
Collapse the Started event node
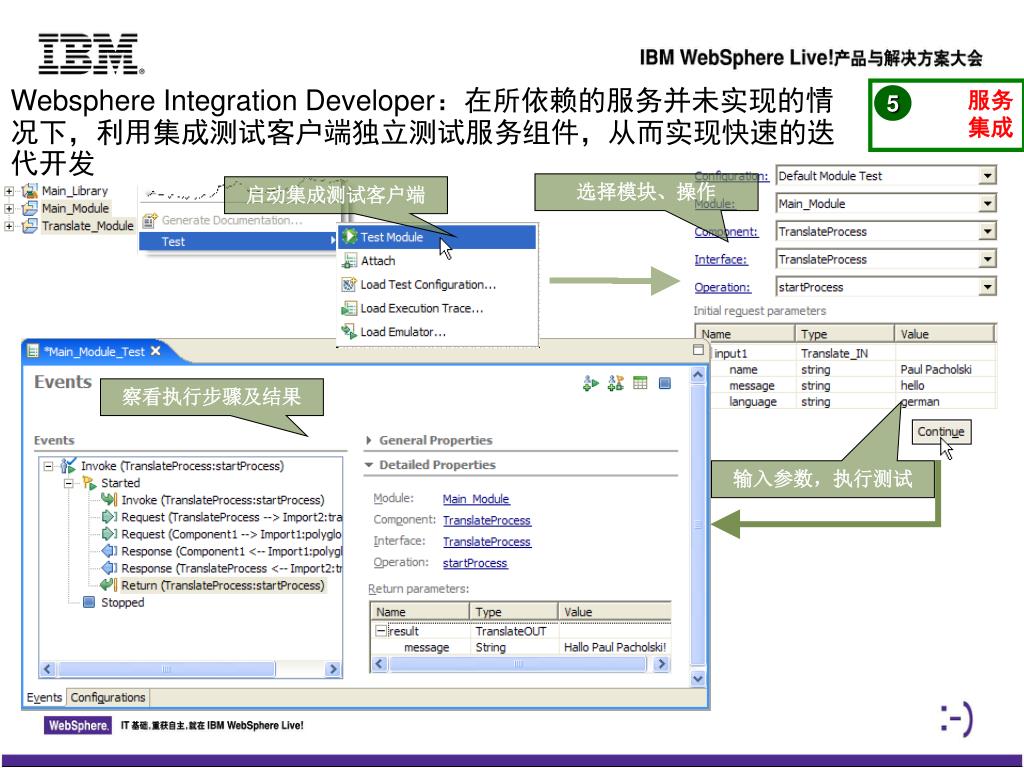tap(69, 483)
